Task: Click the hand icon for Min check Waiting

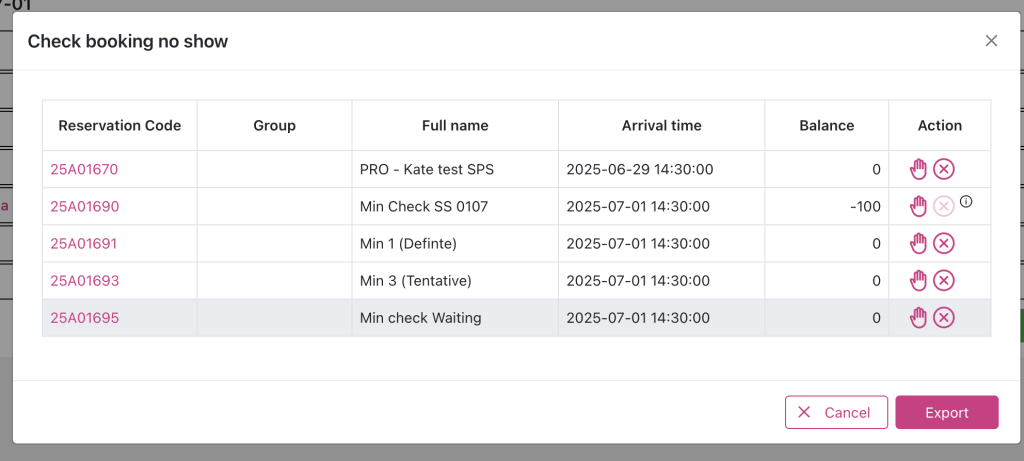Action: tap(918, 317)
